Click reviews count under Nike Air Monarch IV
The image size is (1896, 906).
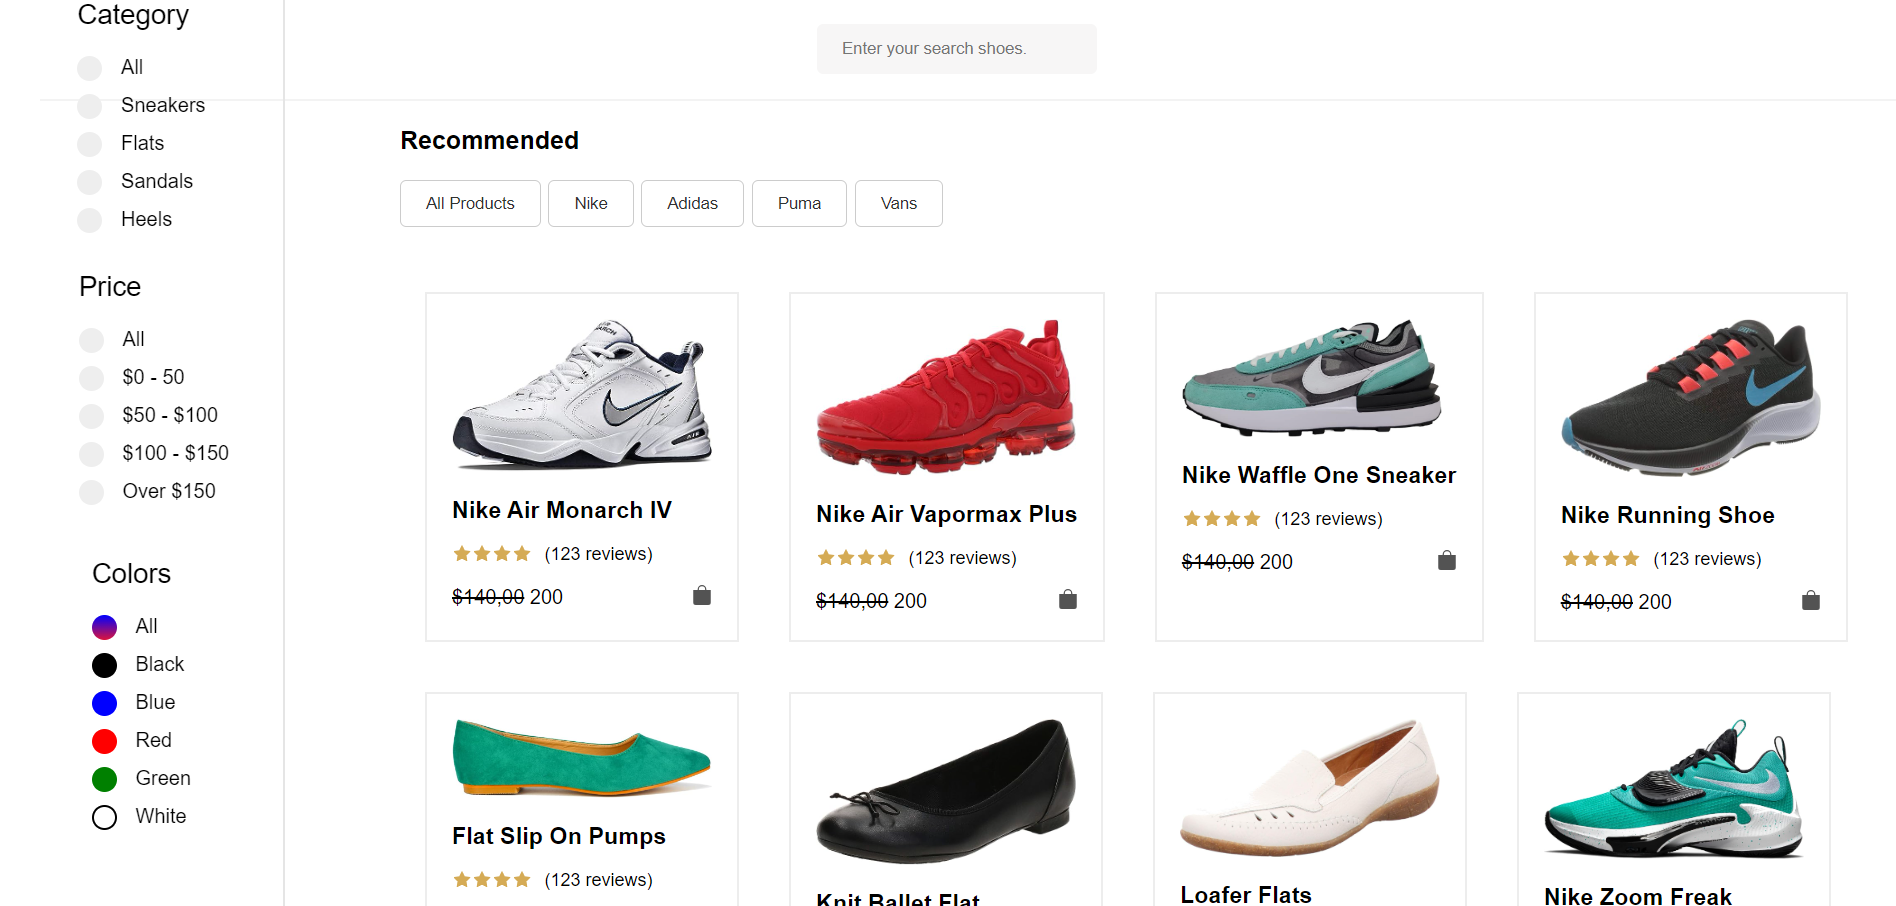[598, 554]
